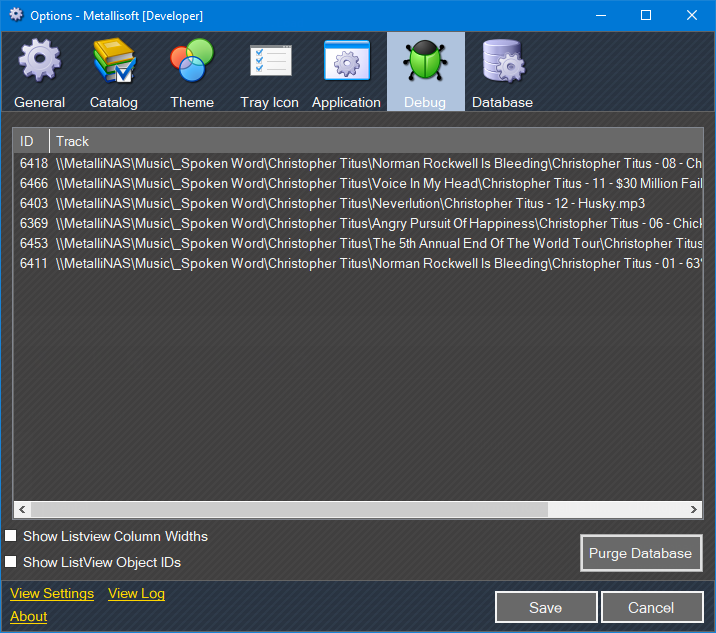
Task: Click the Purge Database button
Action: (640, 553)
